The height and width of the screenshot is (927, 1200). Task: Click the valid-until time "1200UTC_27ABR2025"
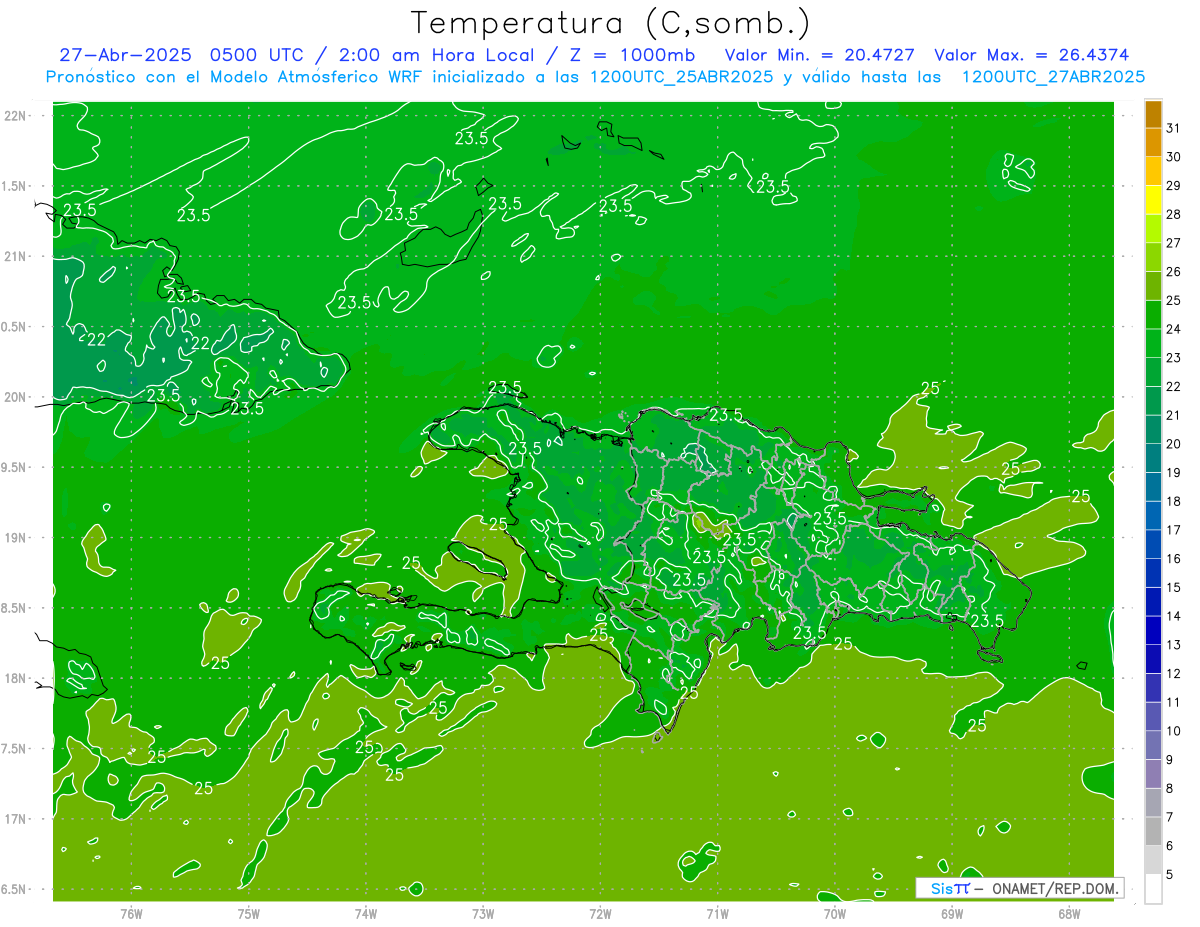coord(1053,77)
